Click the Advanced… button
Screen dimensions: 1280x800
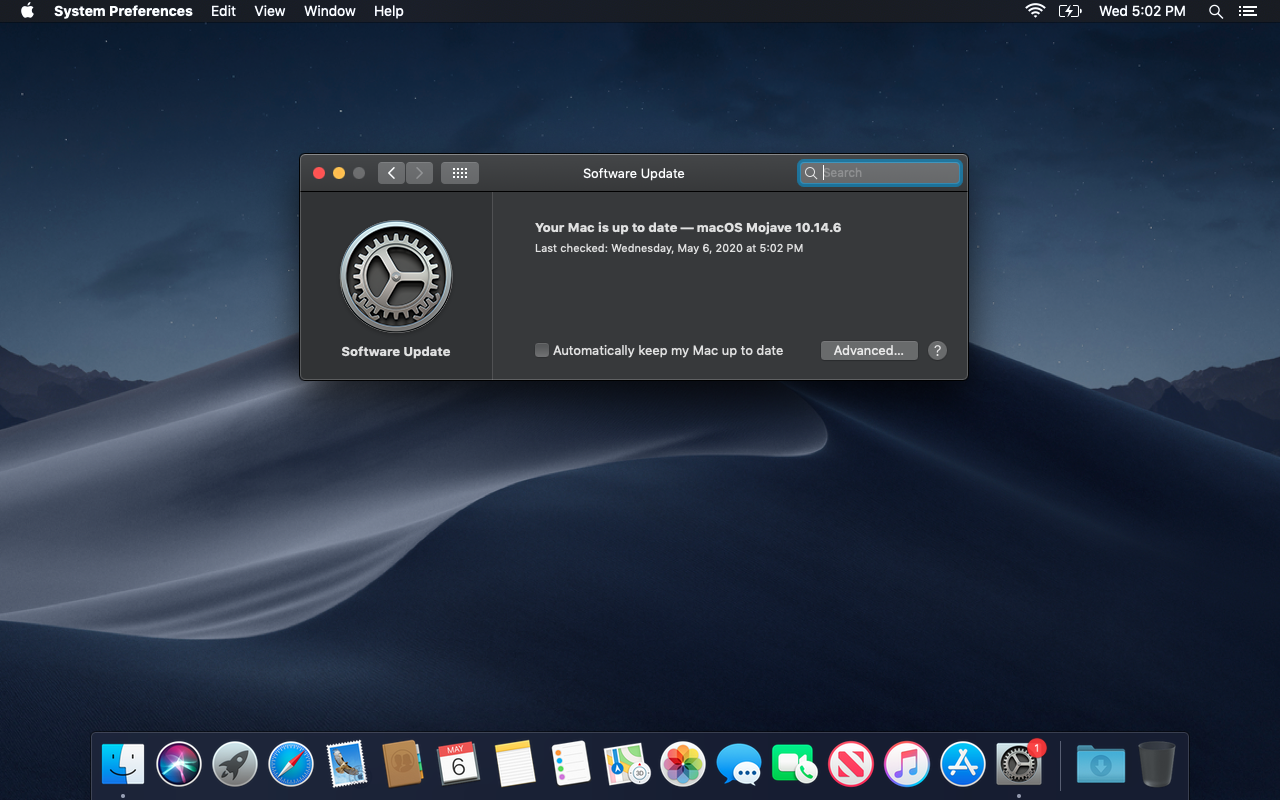[x=869, y=350]
